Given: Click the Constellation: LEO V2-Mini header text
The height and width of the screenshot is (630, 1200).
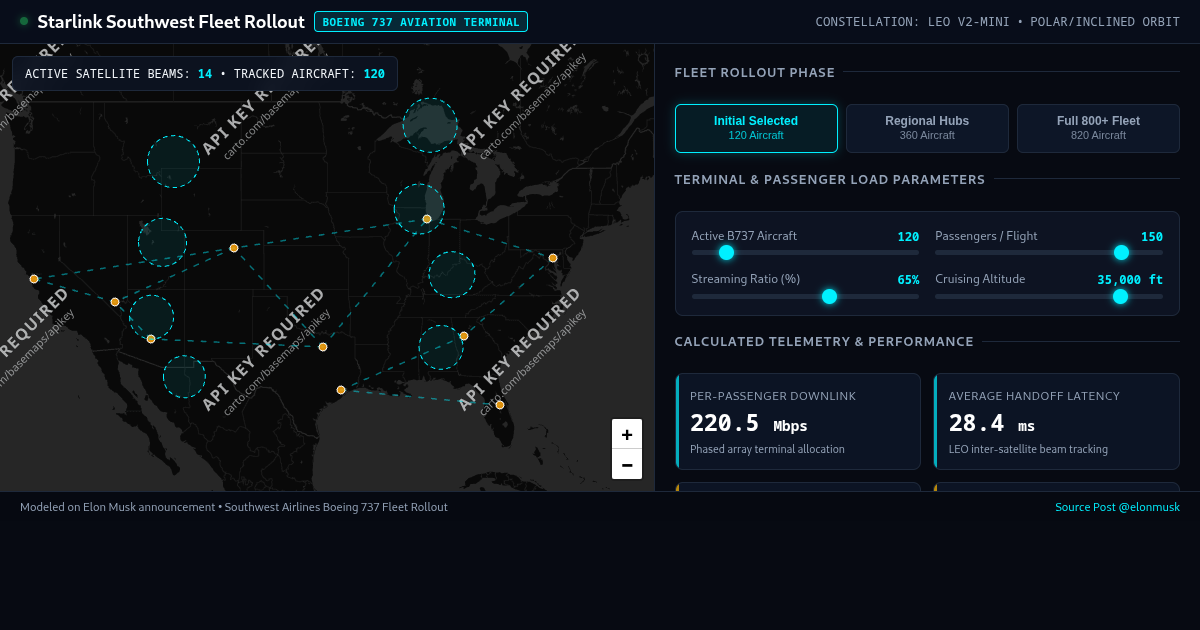Looking at the screenshot, I should tap(997, 22).
